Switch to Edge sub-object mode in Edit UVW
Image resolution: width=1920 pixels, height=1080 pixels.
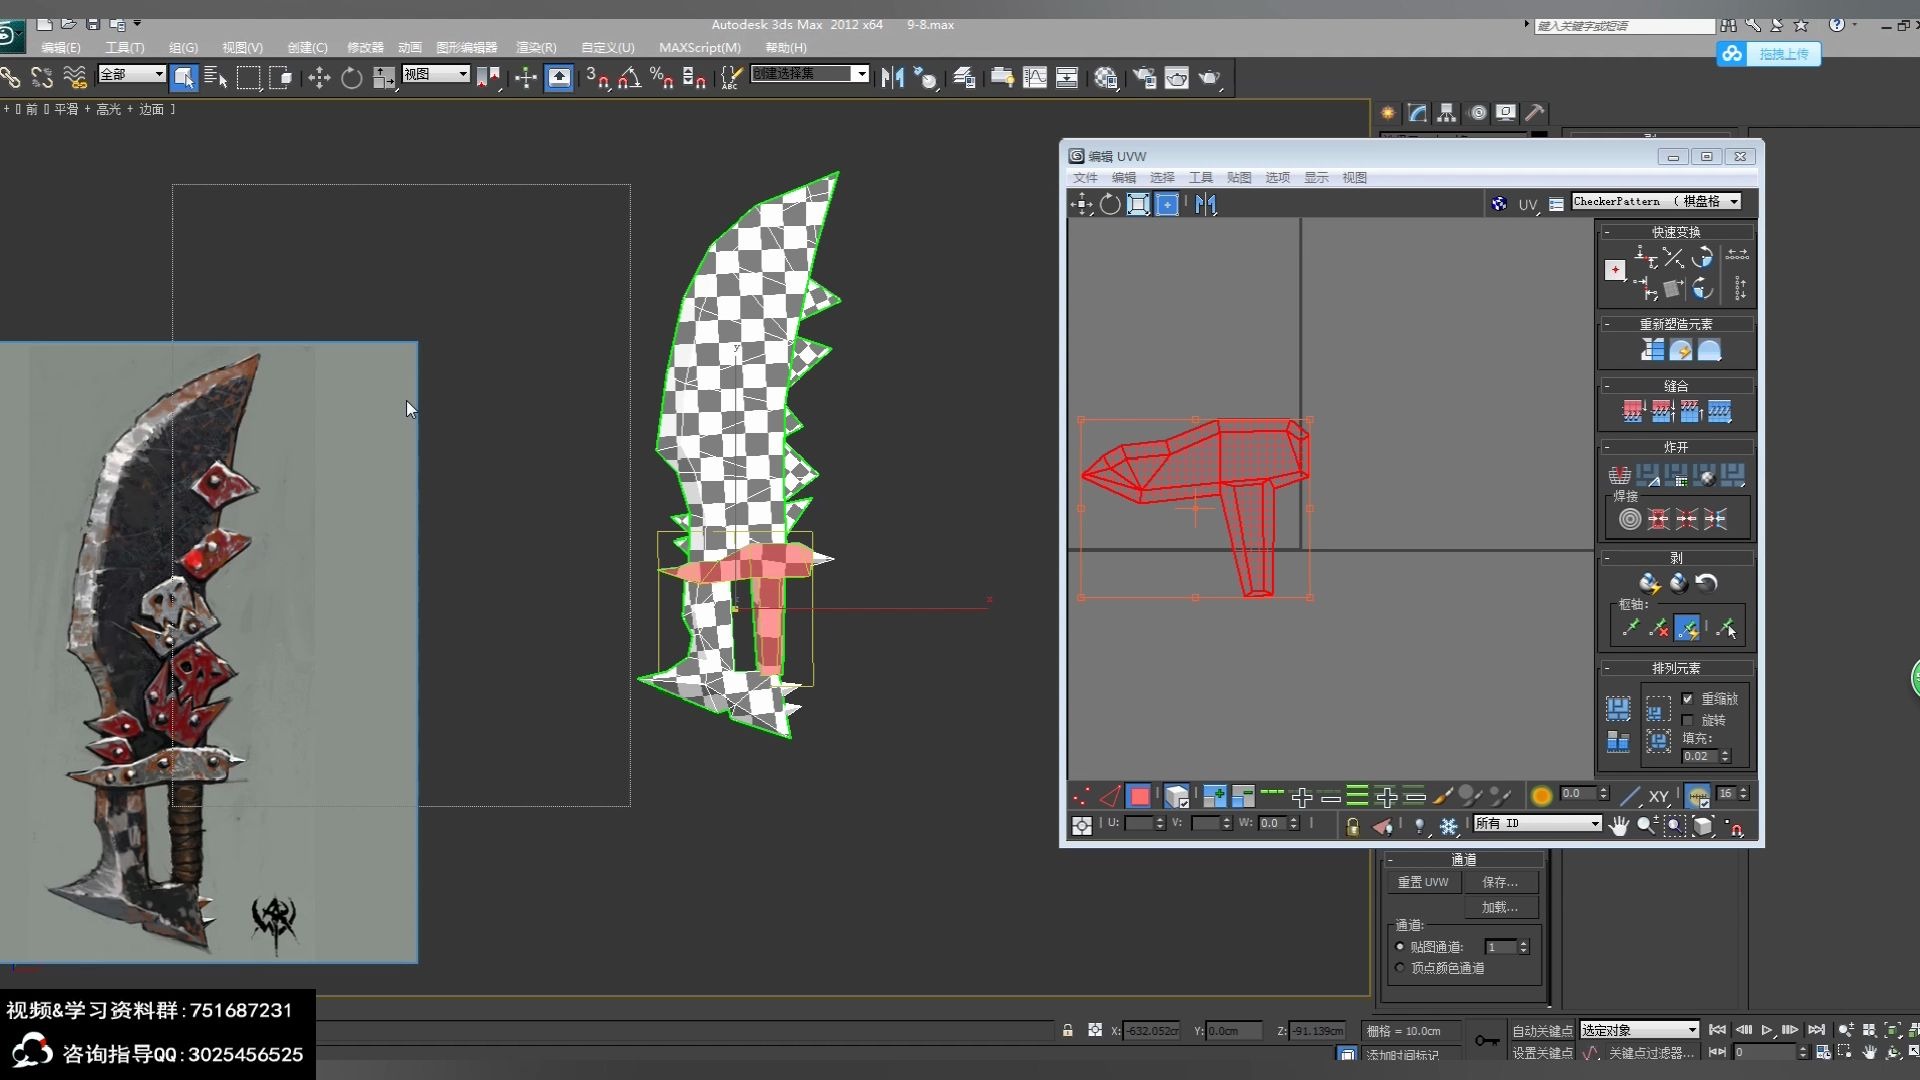point(1110,797)
